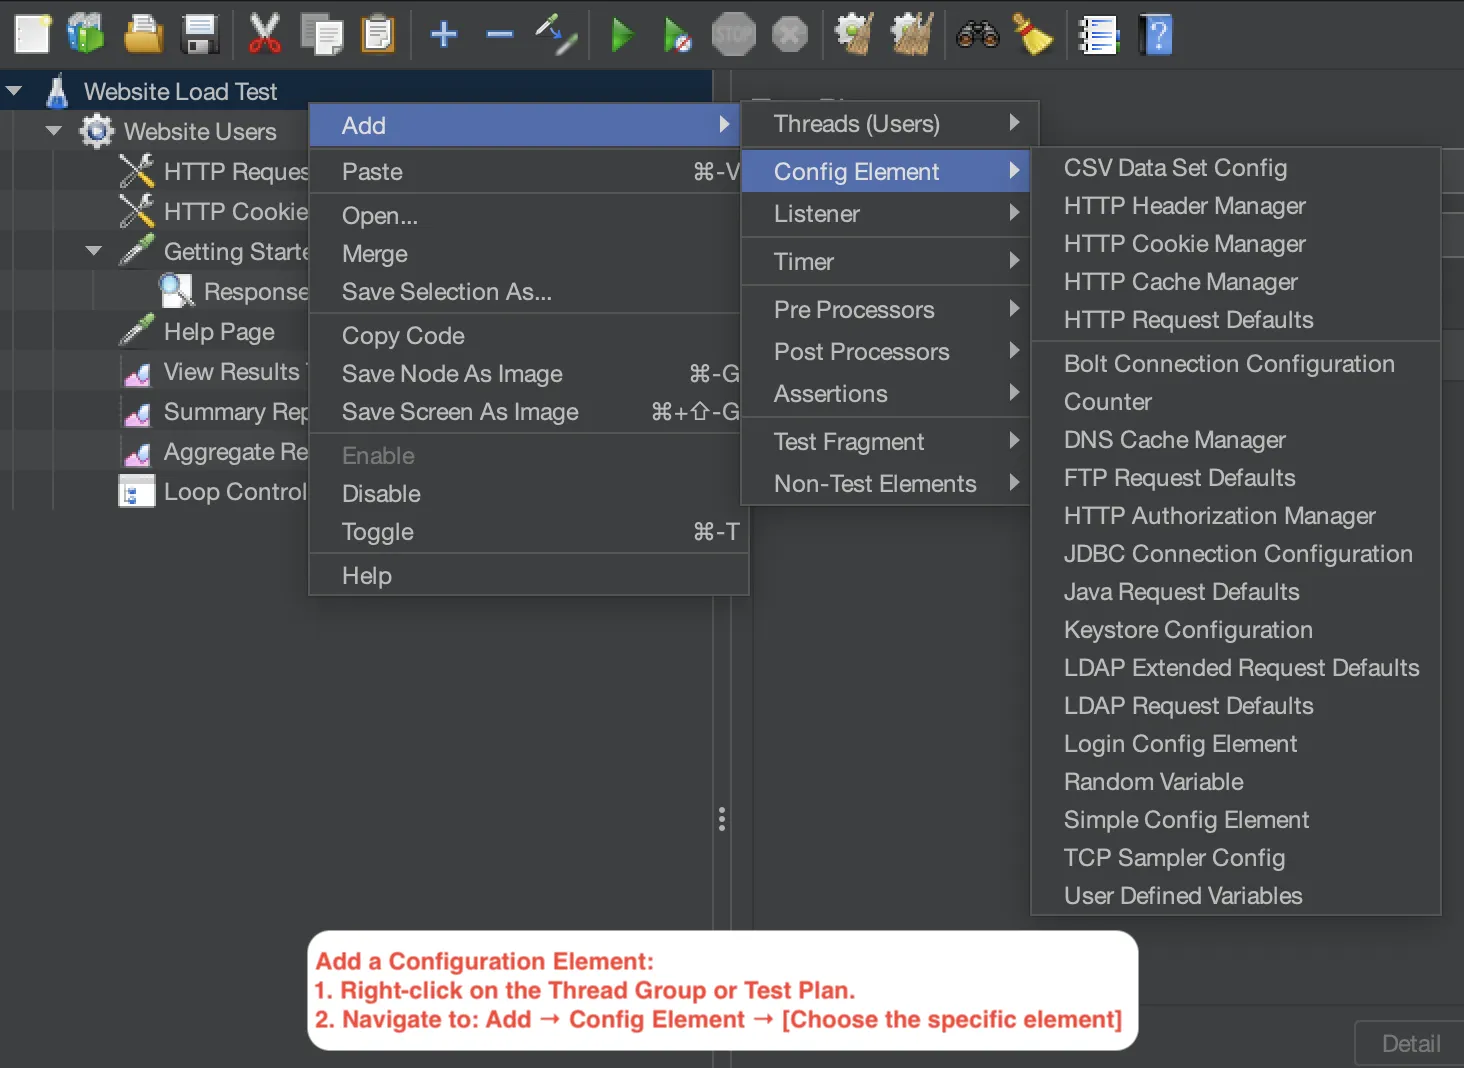Select the Loop Controller tree item
Image resolution: width=1464 pixels, height=1068 pixels.
pos(234,492)
